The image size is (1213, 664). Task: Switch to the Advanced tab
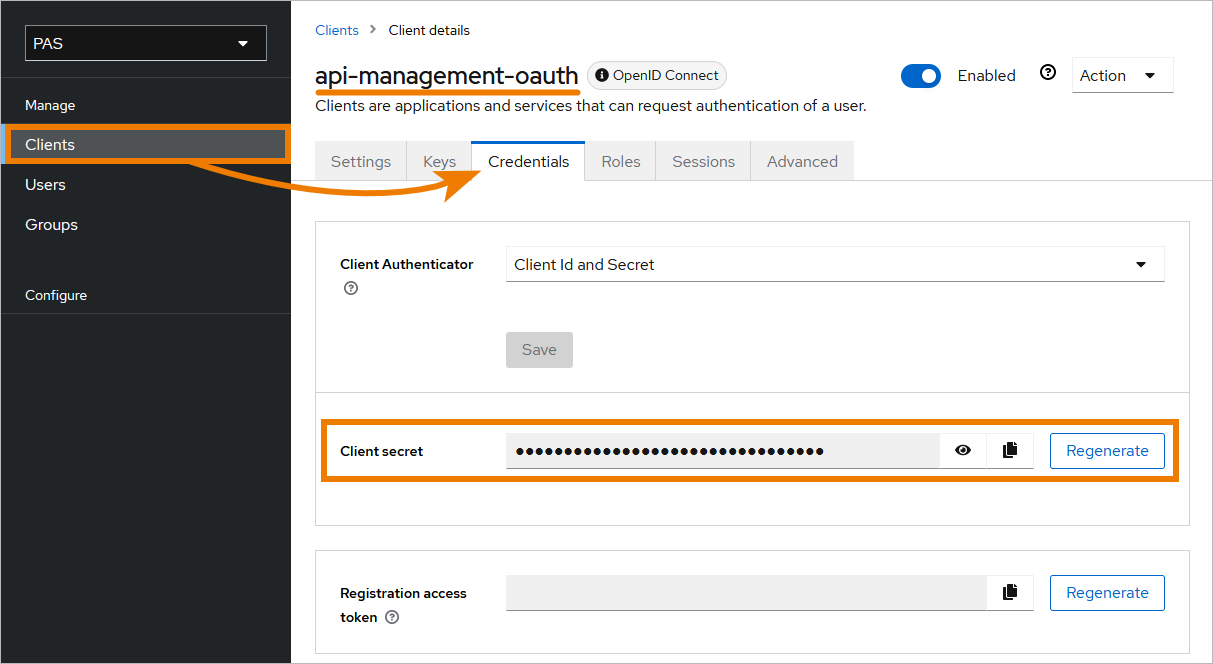point(802,161)
